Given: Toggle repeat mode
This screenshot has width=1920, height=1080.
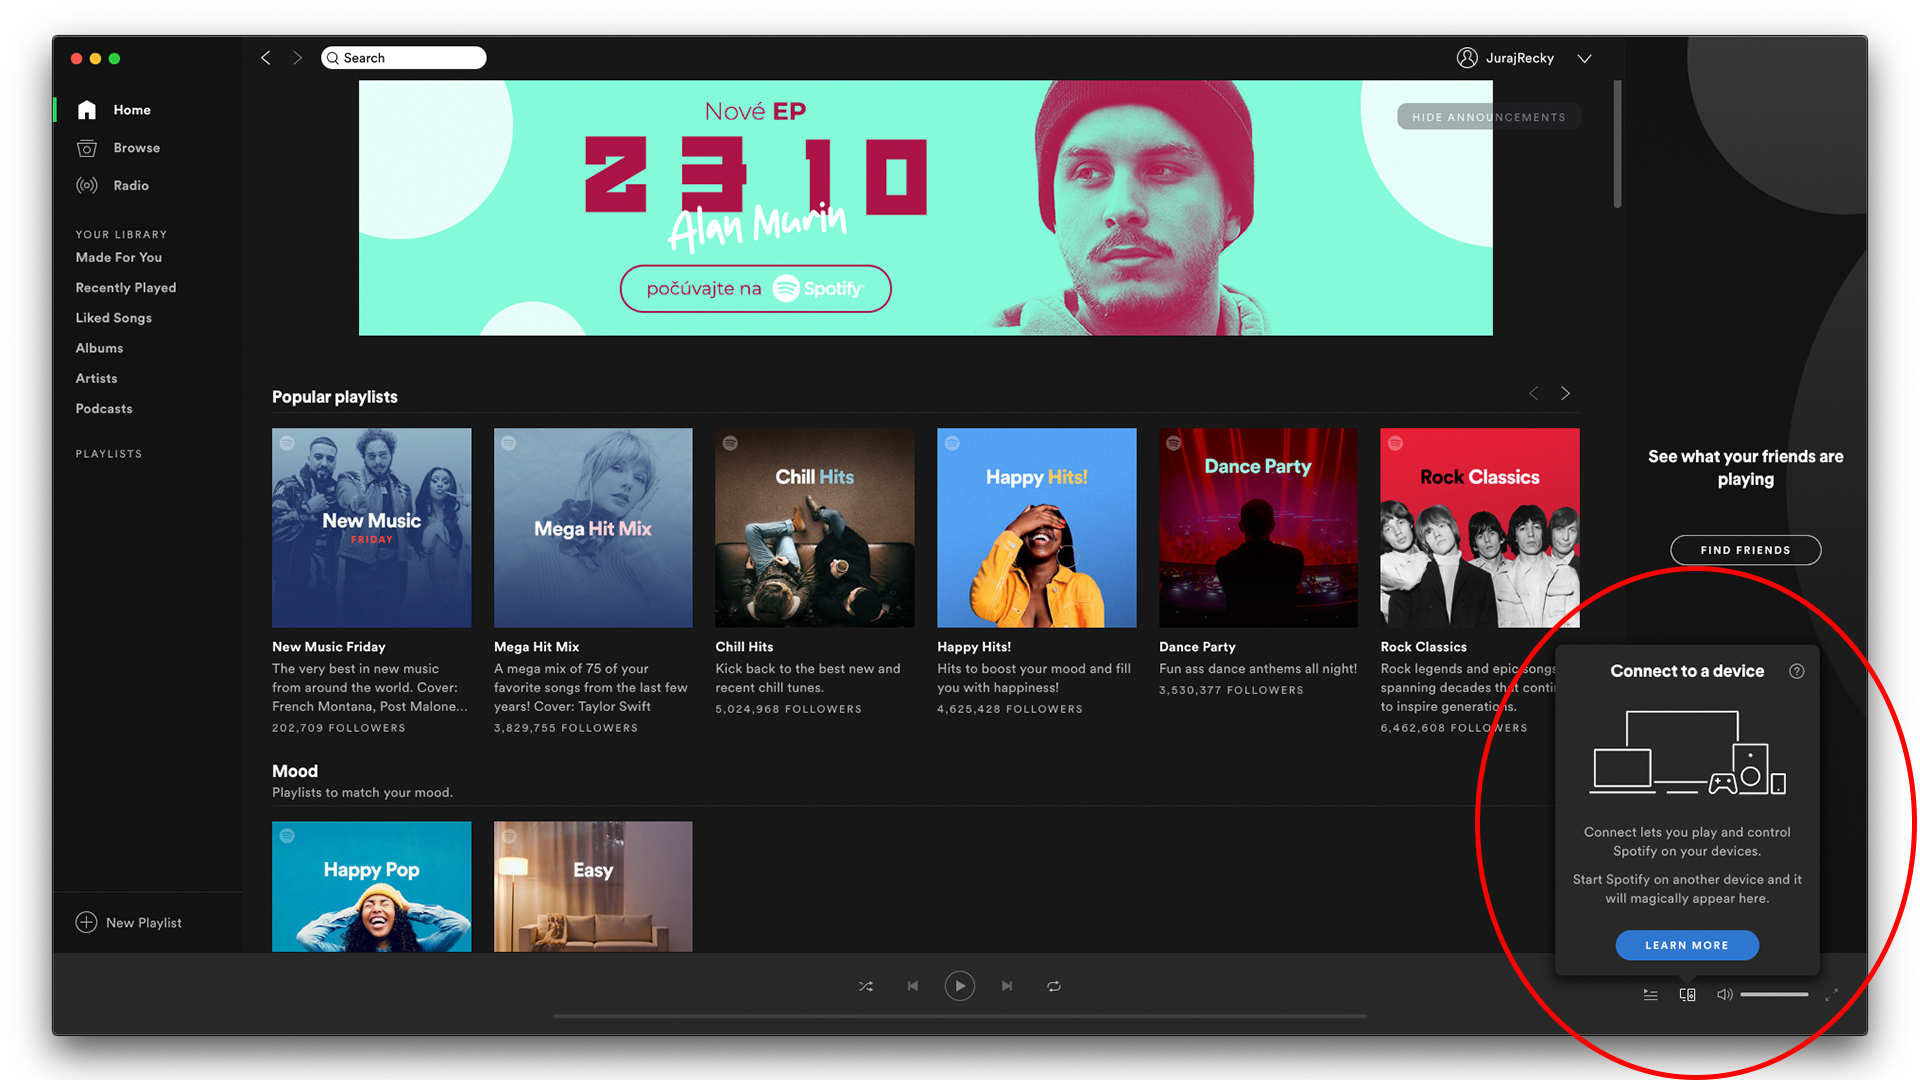Looking at the screenshot, I should point(1054,986).
